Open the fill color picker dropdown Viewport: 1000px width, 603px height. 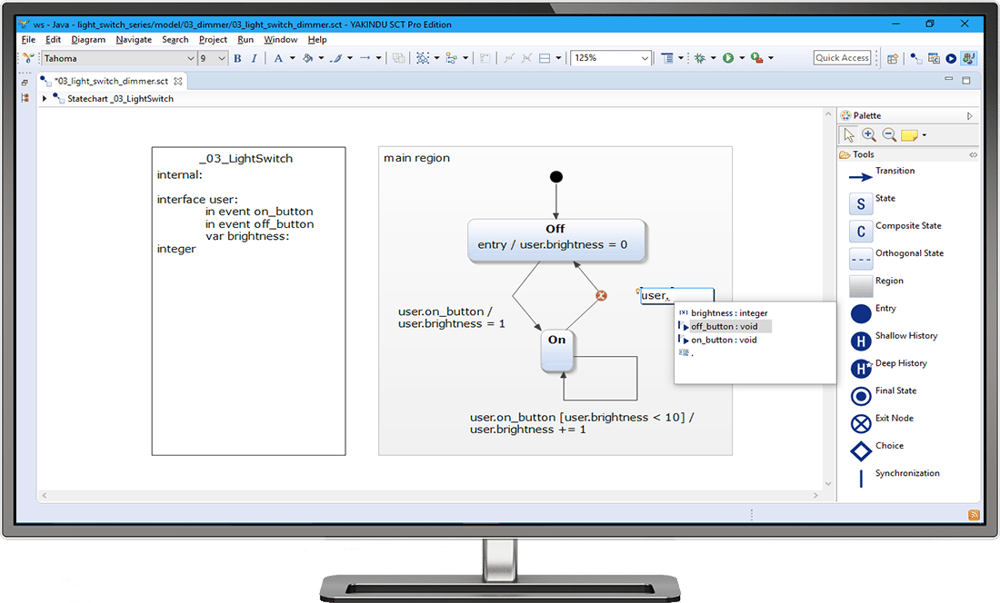click(322, 59)
